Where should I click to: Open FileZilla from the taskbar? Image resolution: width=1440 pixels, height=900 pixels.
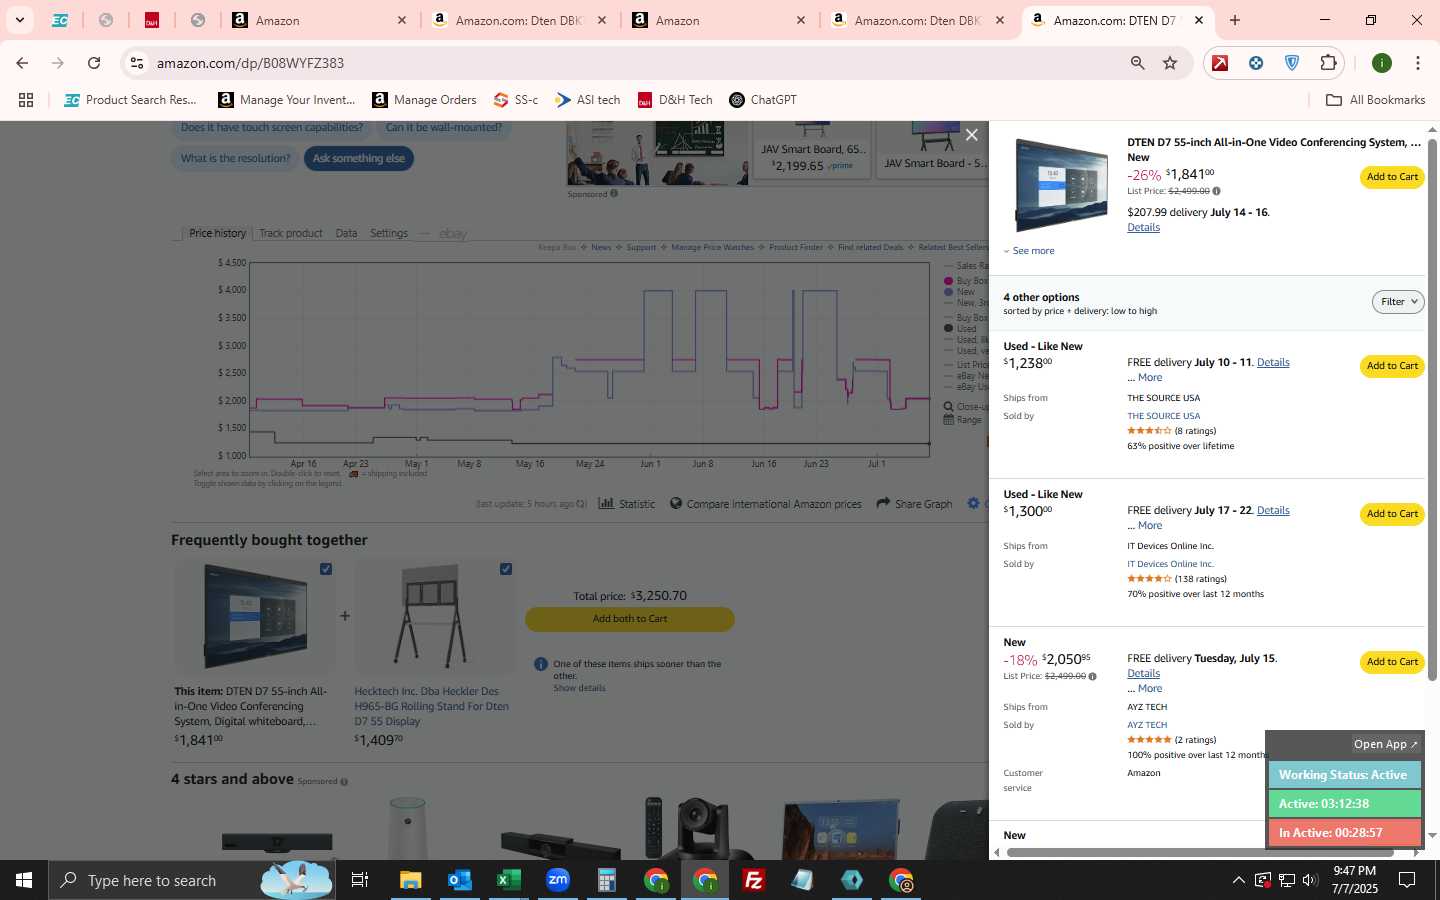[754, 880]
